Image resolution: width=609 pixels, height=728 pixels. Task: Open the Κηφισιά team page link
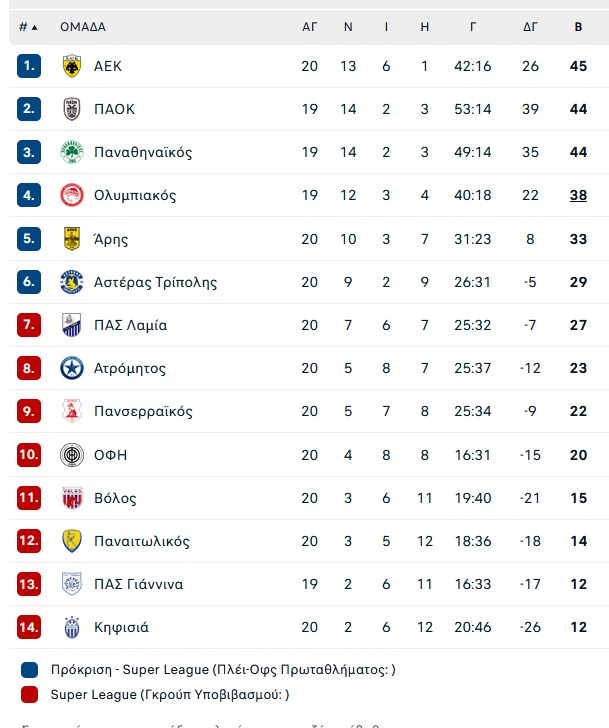(x=122, y=627)
